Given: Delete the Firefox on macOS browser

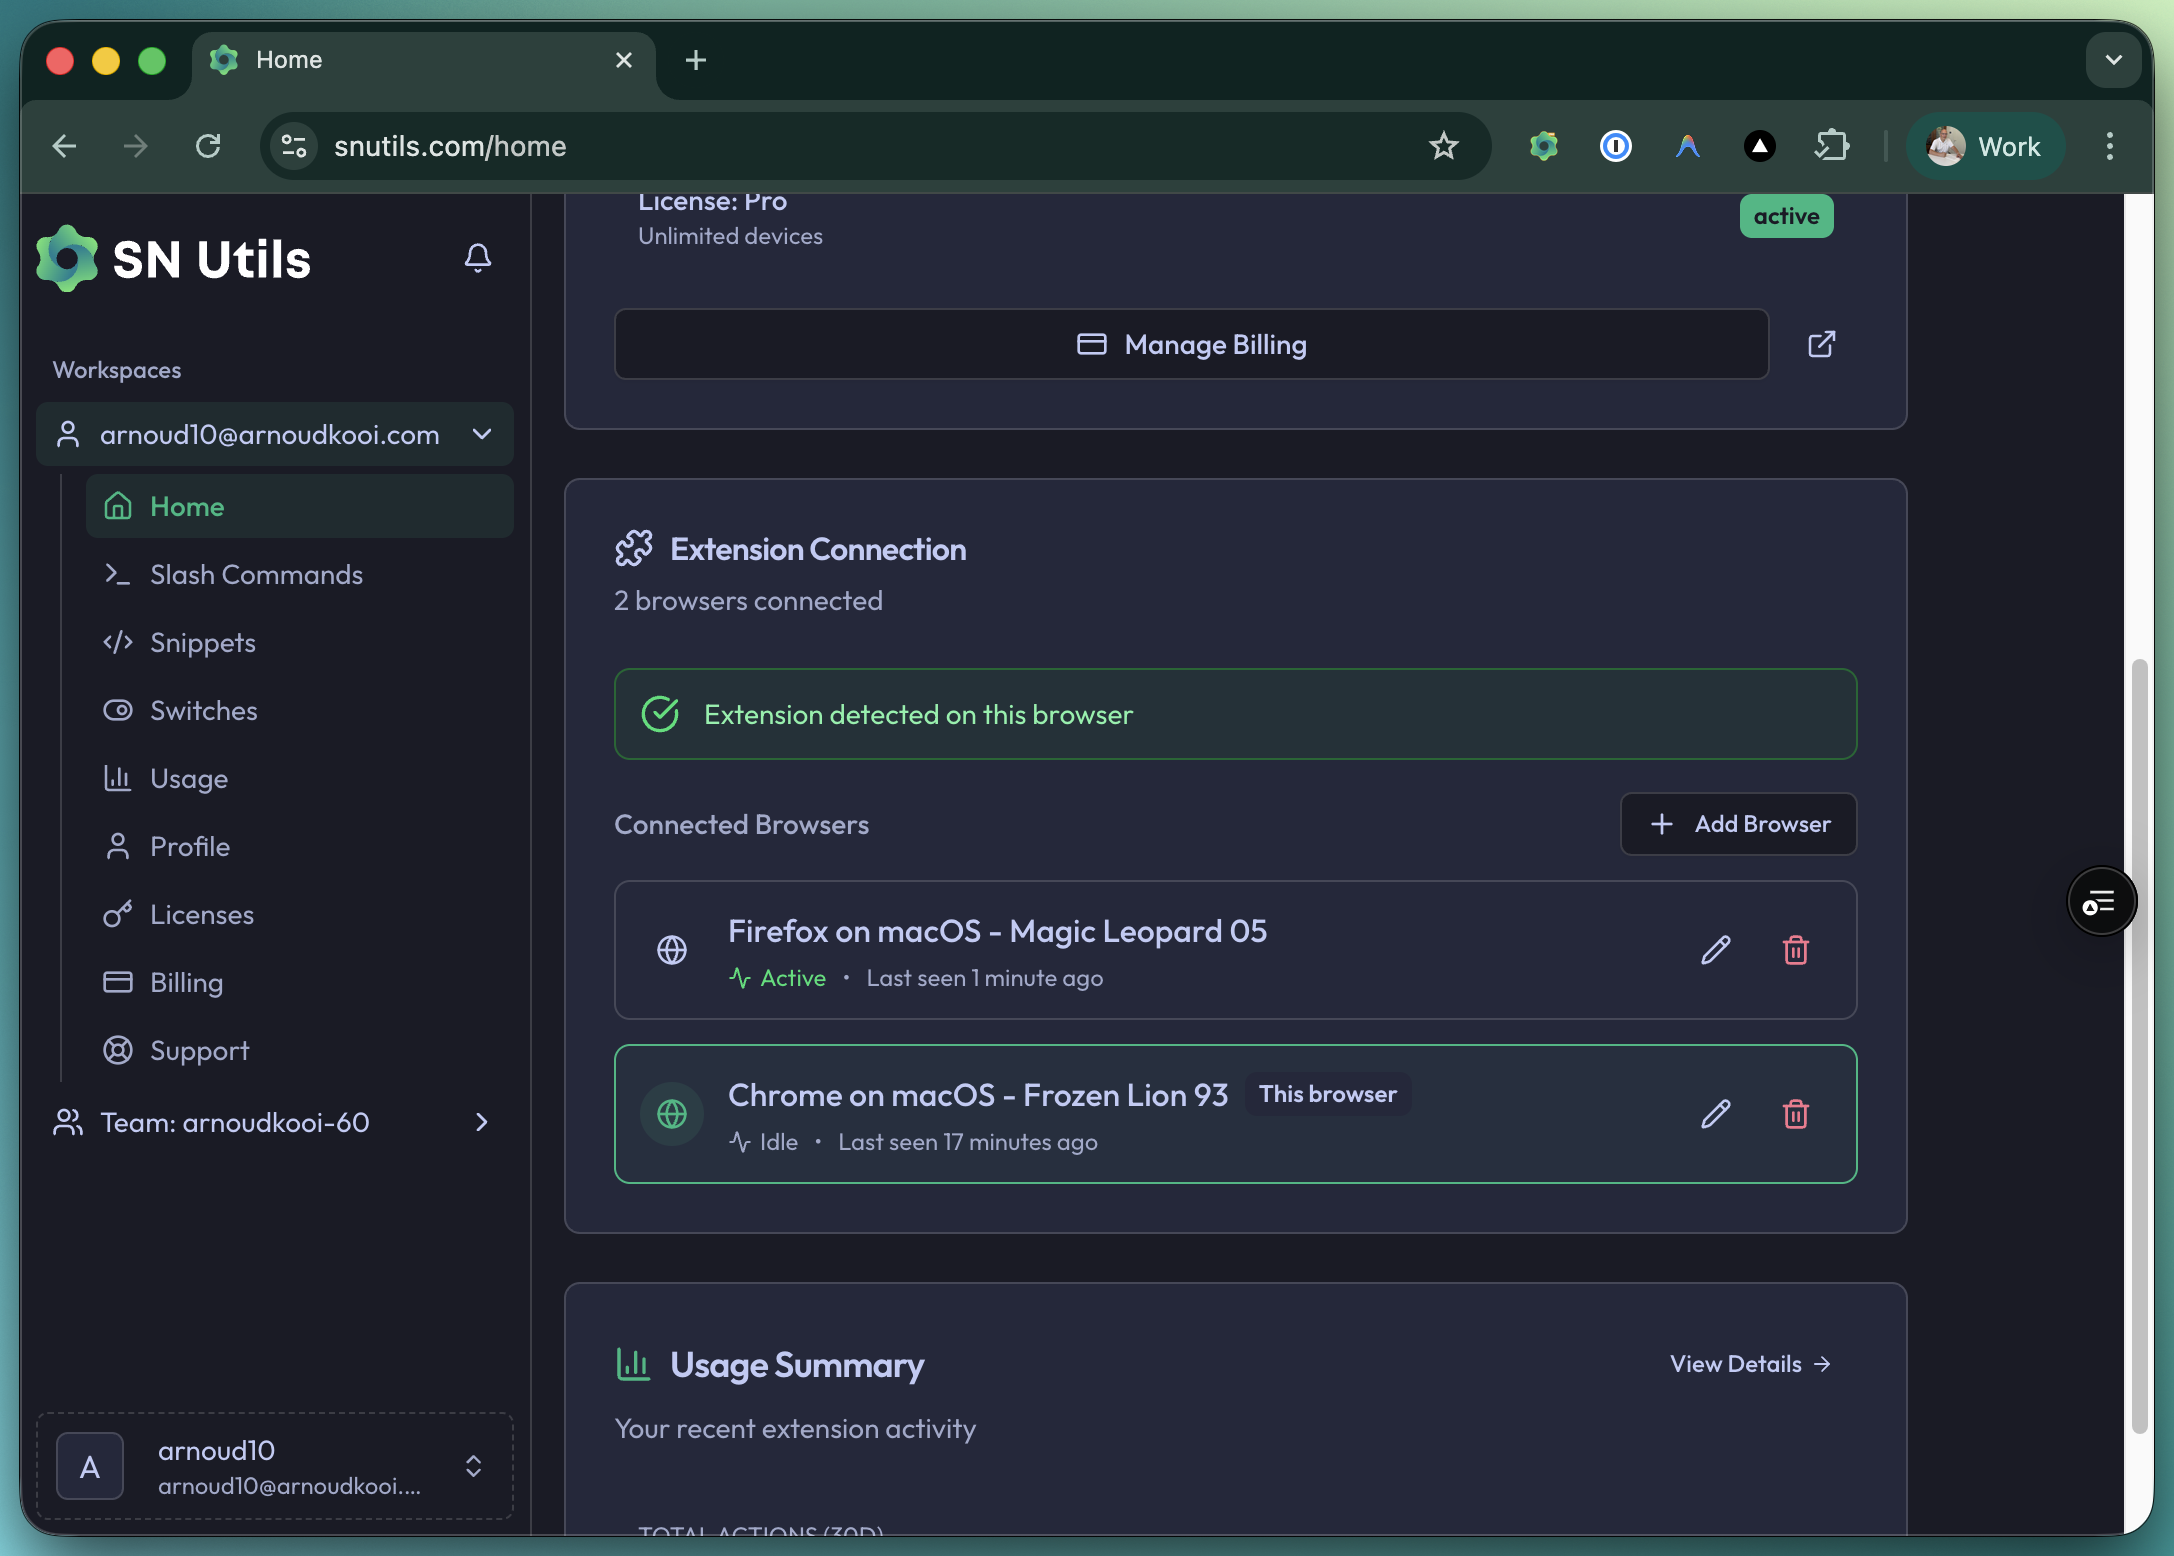Looking at the screenshot, I should pyautogui.click(x=1796, y=950).
